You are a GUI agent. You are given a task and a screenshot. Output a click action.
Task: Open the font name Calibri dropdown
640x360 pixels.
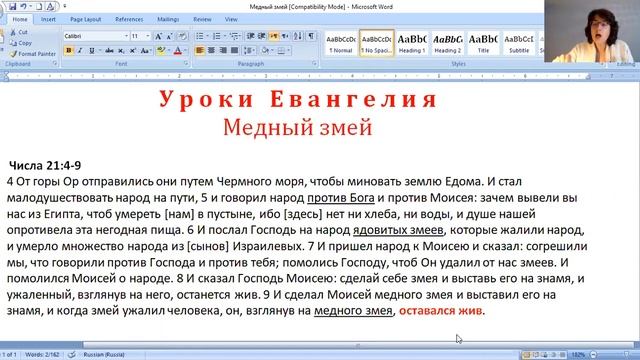[126, 36]
